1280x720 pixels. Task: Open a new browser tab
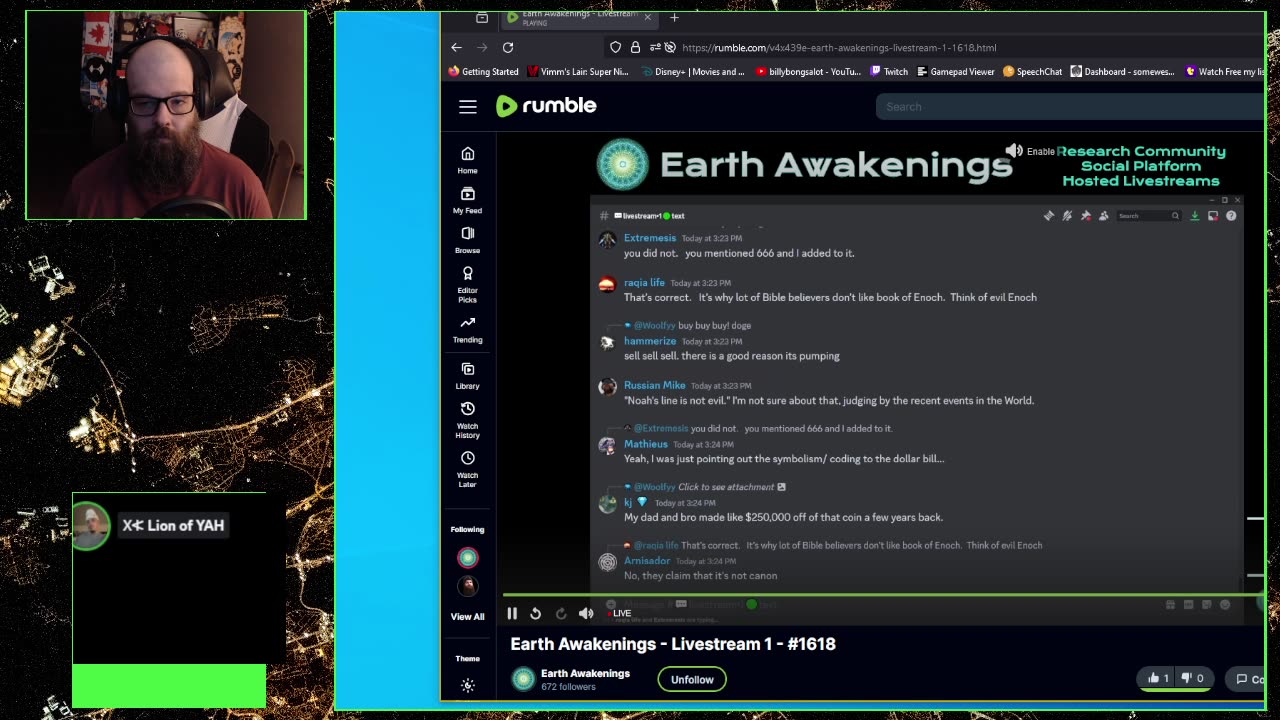(674, 17)
